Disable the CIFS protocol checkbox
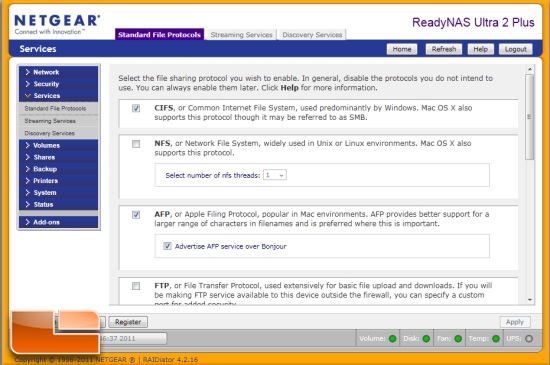Screen dimensions: 550x365 [136, 108]
